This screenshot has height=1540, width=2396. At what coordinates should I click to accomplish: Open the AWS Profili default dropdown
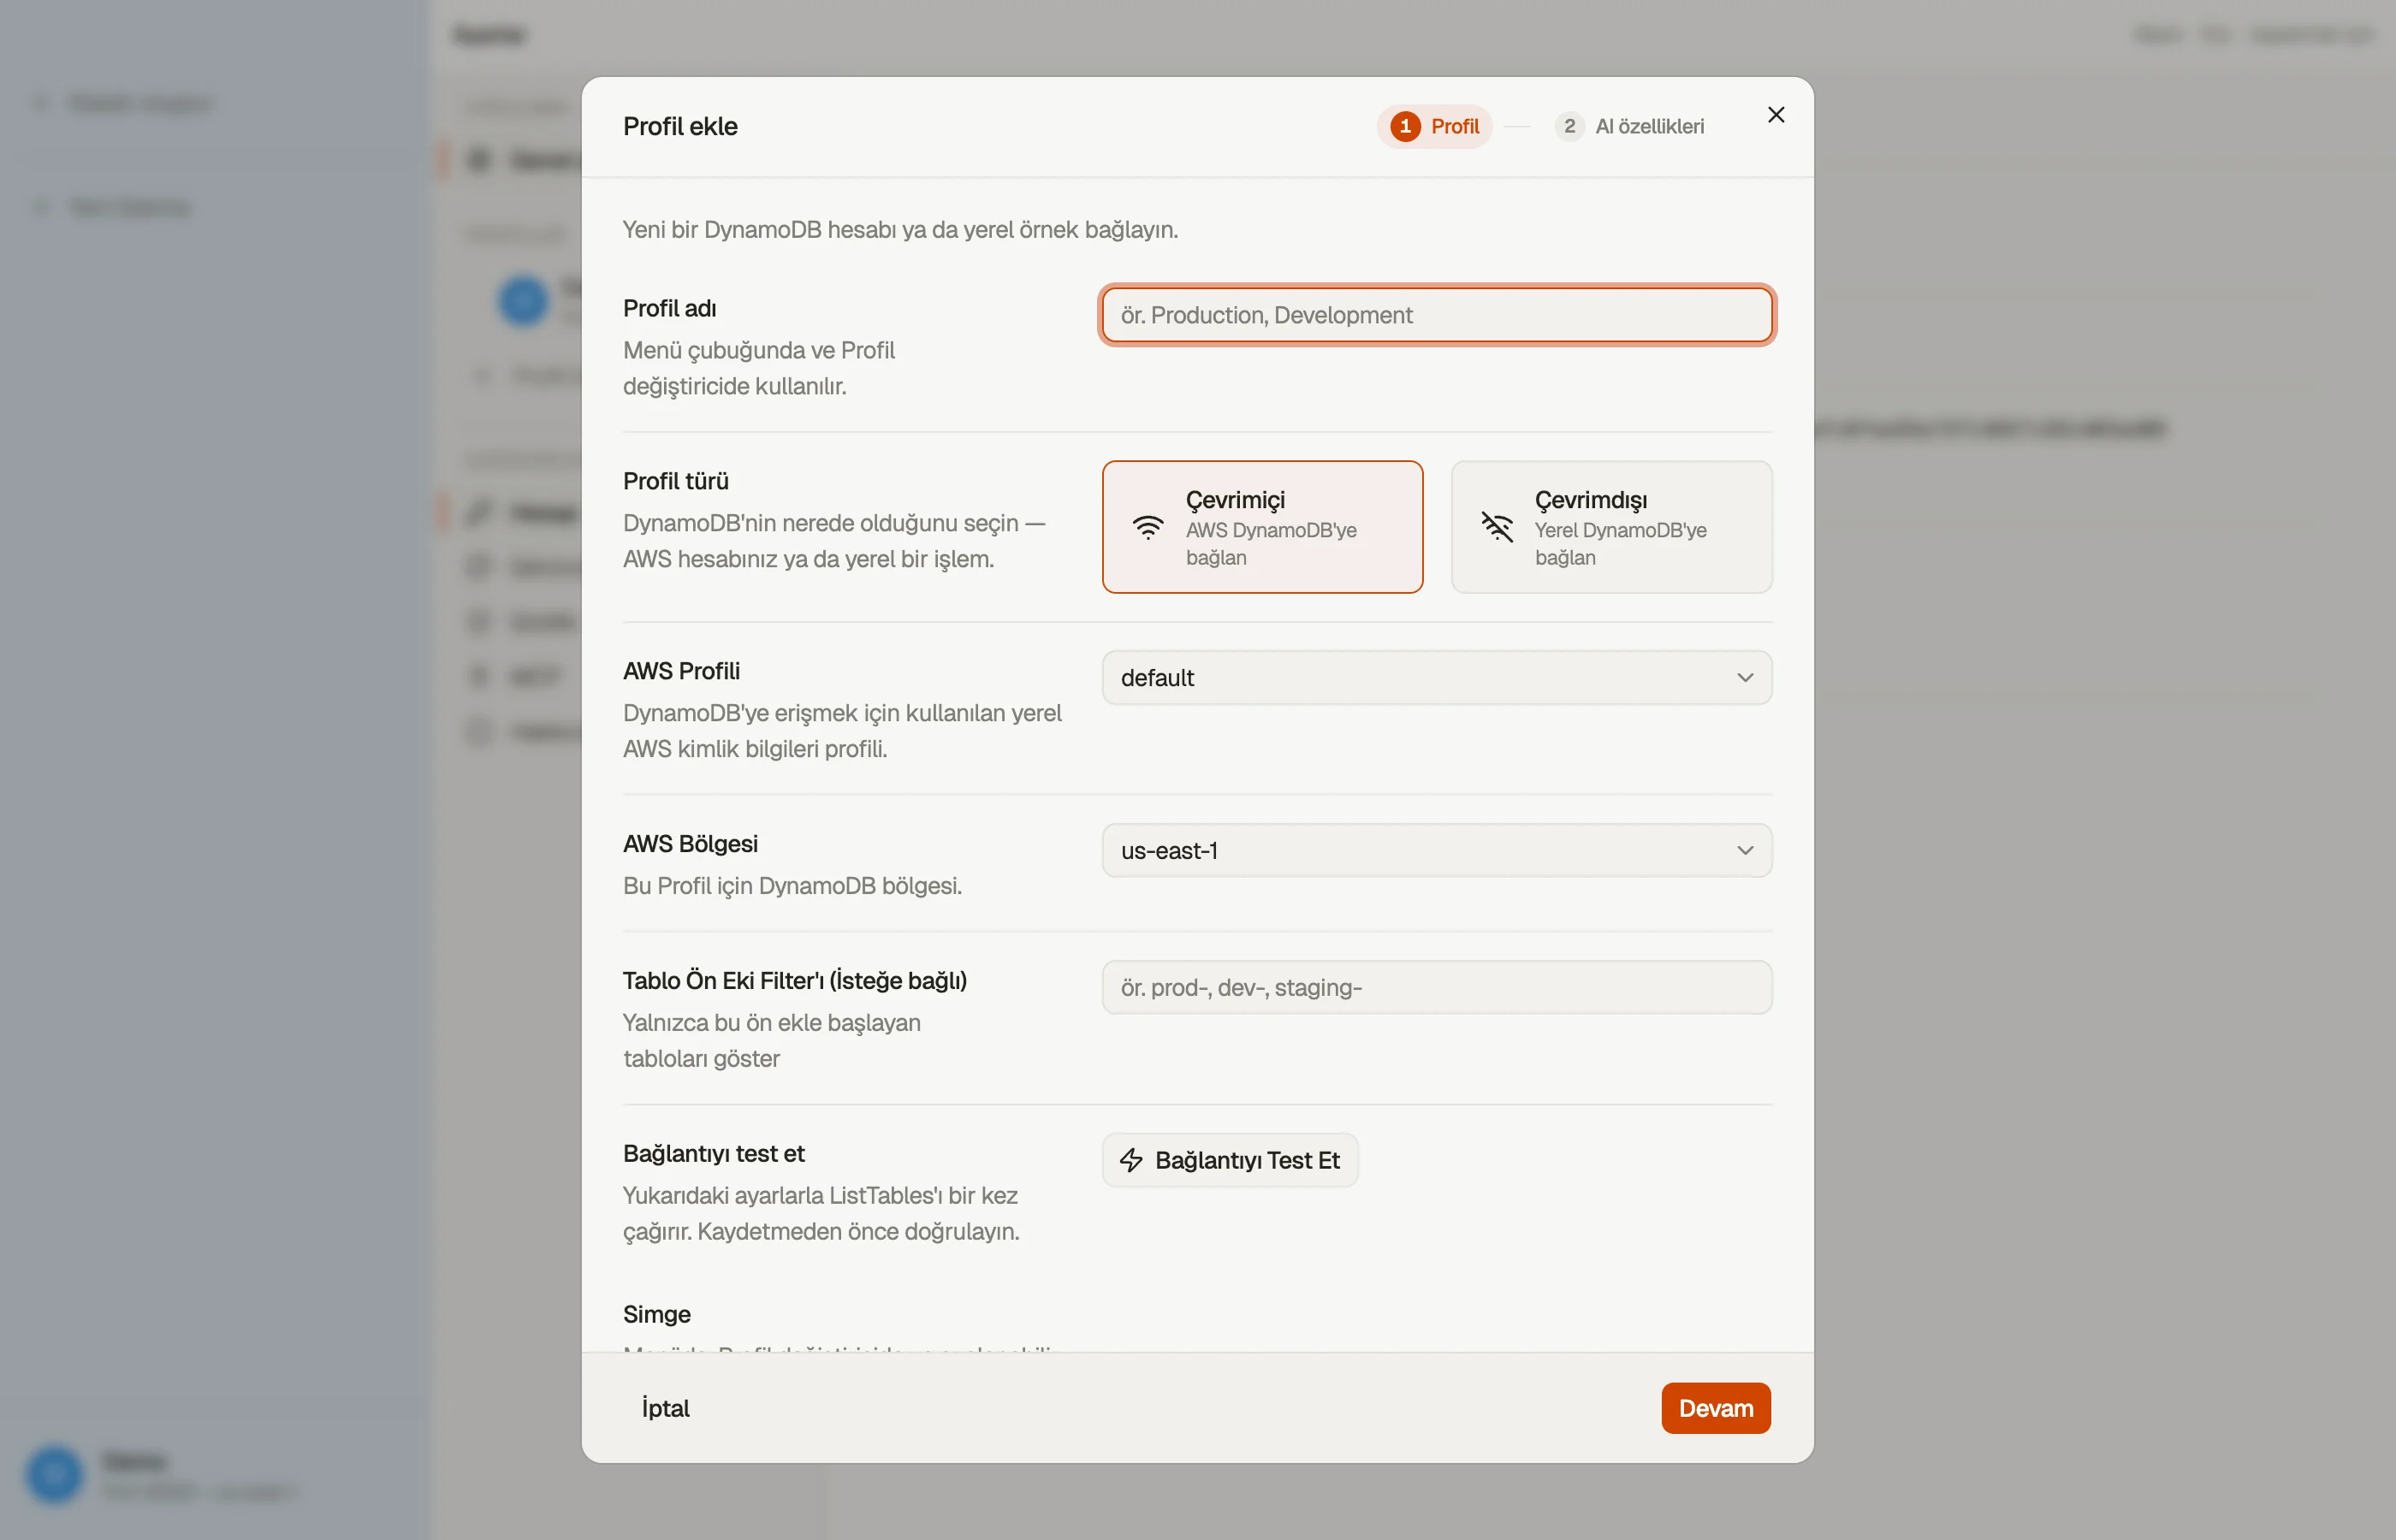[x=1436, y=678]
